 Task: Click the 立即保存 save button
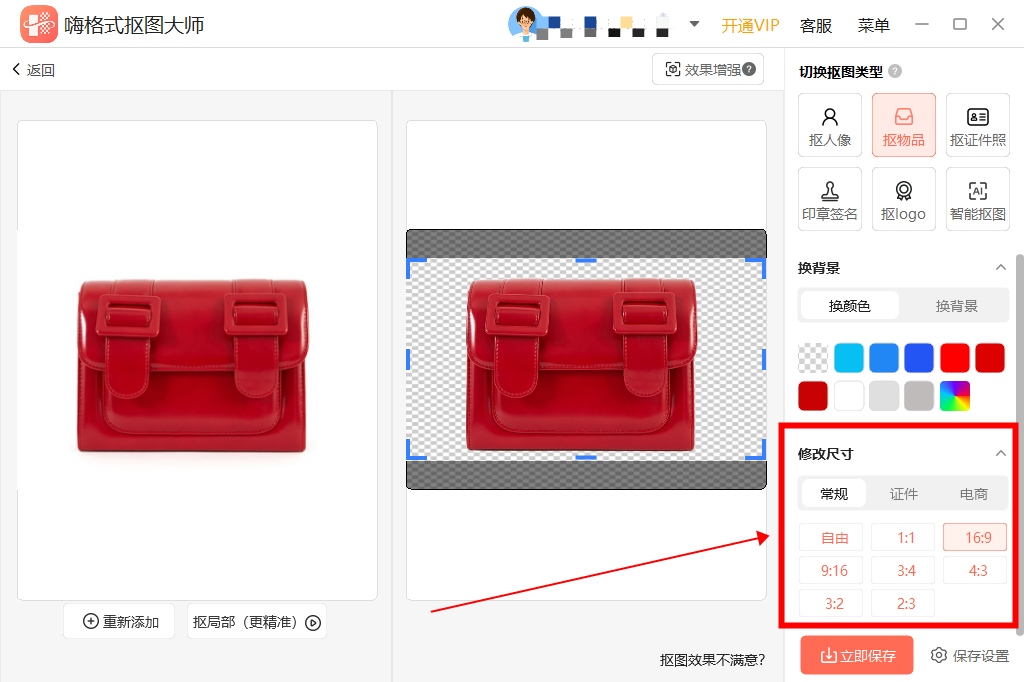pyautogui.click(x=857, y=656)
